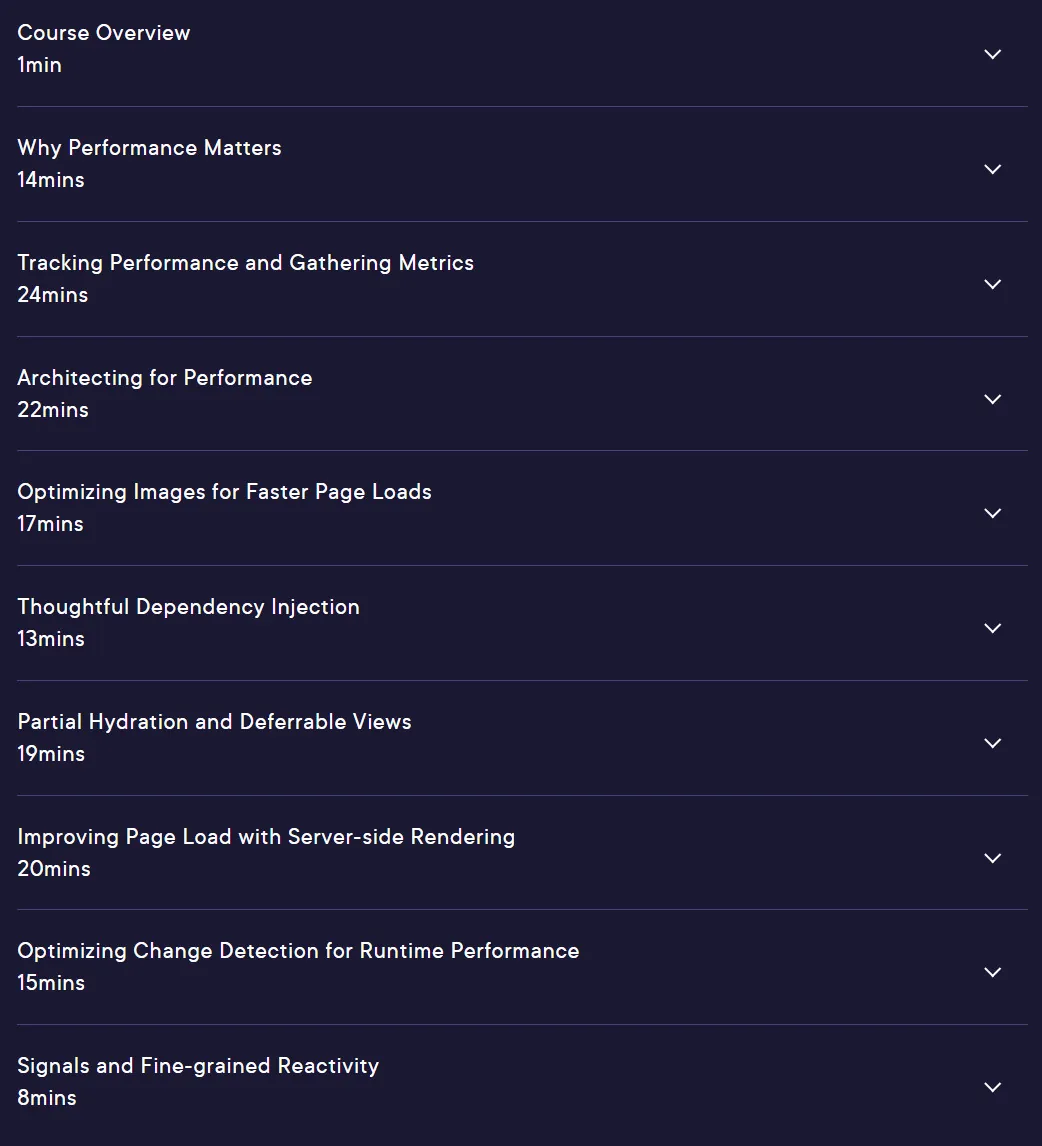
Task: Open Thoughtful Dependency Injection module title
Action: (x=189, y=607)
